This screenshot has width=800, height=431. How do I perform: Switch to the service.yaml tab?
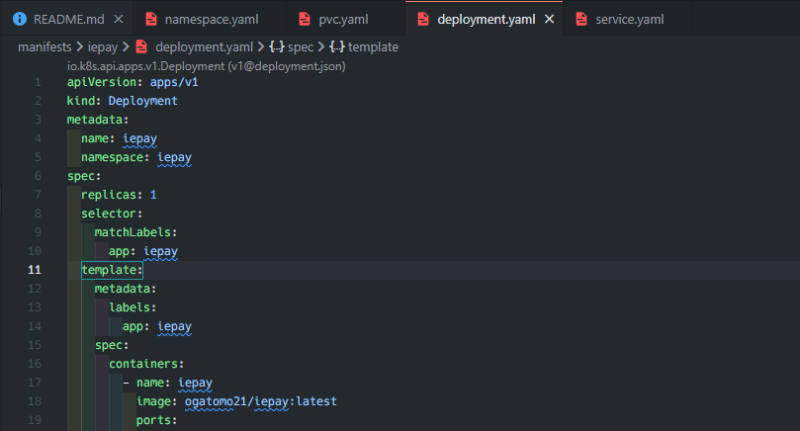click(629, 19)
